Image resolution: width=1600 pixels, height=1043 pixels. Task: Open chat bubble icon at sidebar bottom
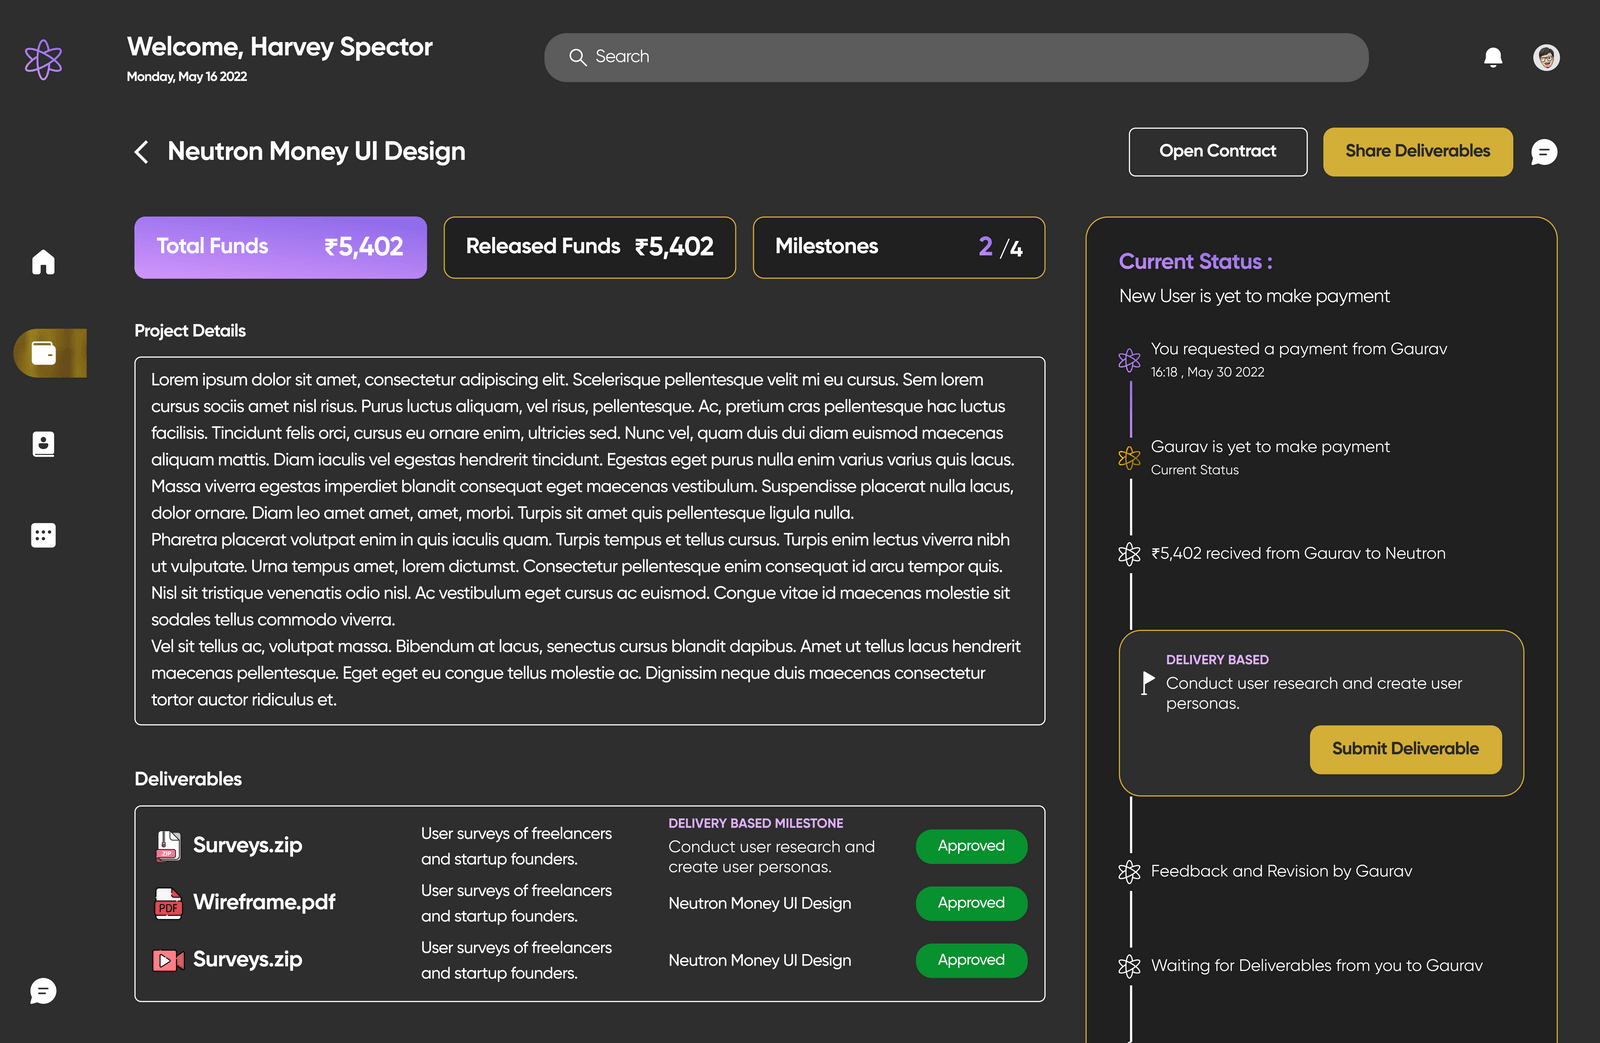click(x=43, y=991)
